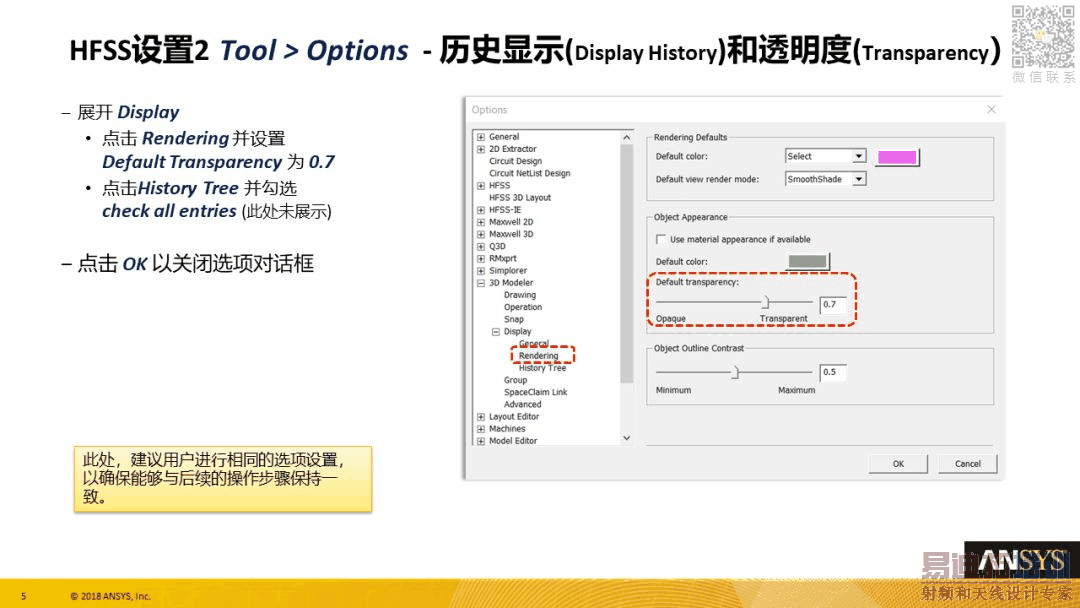This screenshot has height=608, width=1080.
Task: Select Circuit NetList Design entry
Action: click(529, 174)
